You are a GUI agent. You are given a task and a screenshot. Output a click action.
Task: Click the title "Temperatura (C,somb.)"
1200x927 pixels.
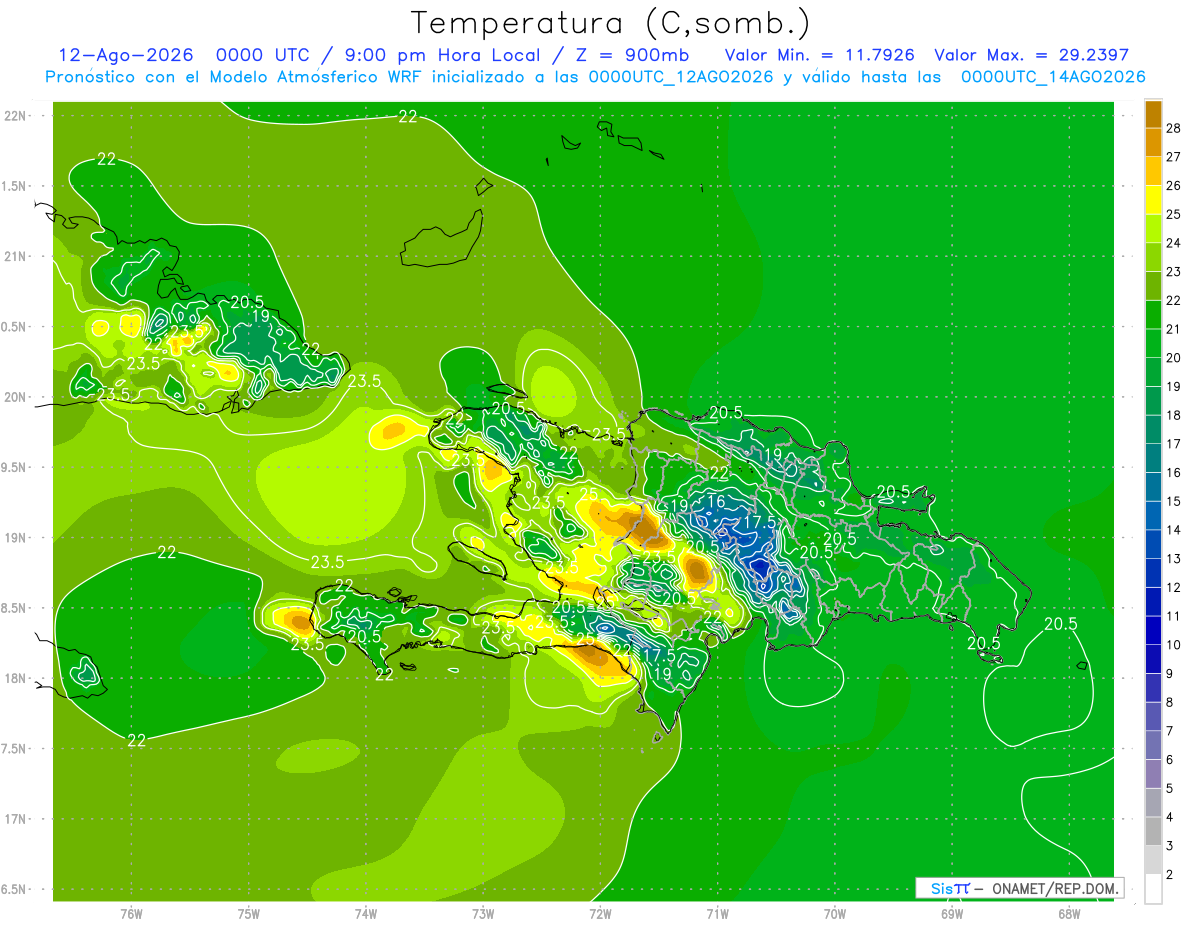coord(610,23)
